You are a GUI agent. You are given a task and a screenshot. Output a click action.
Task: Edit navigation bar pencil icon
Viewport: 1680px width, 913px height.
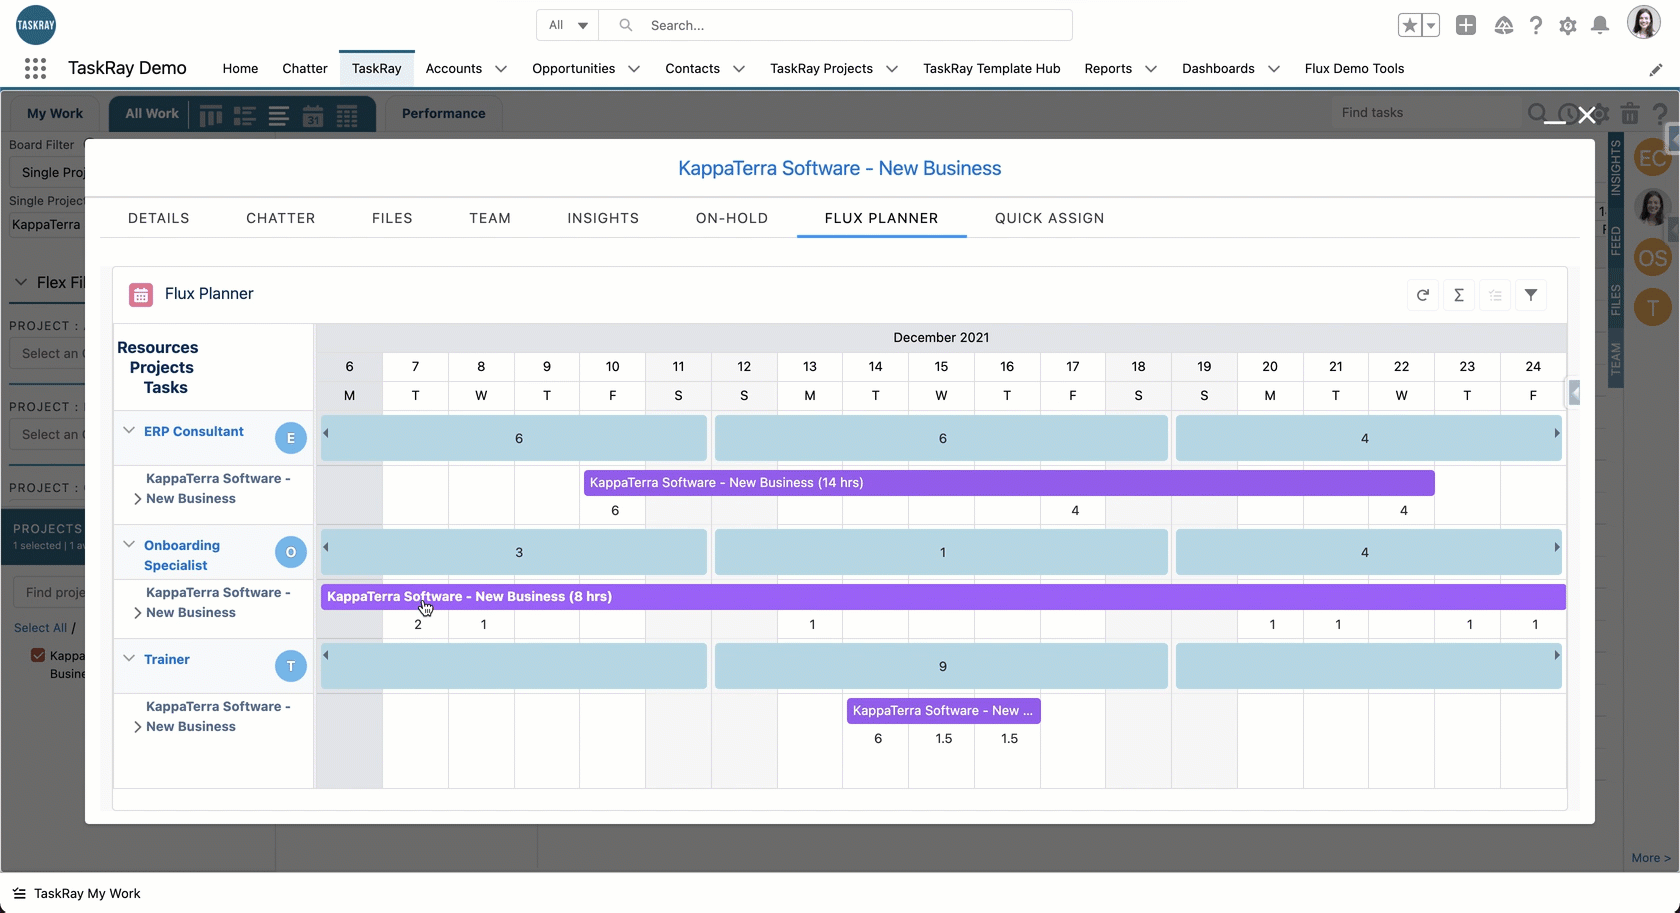click(1656, 69)
